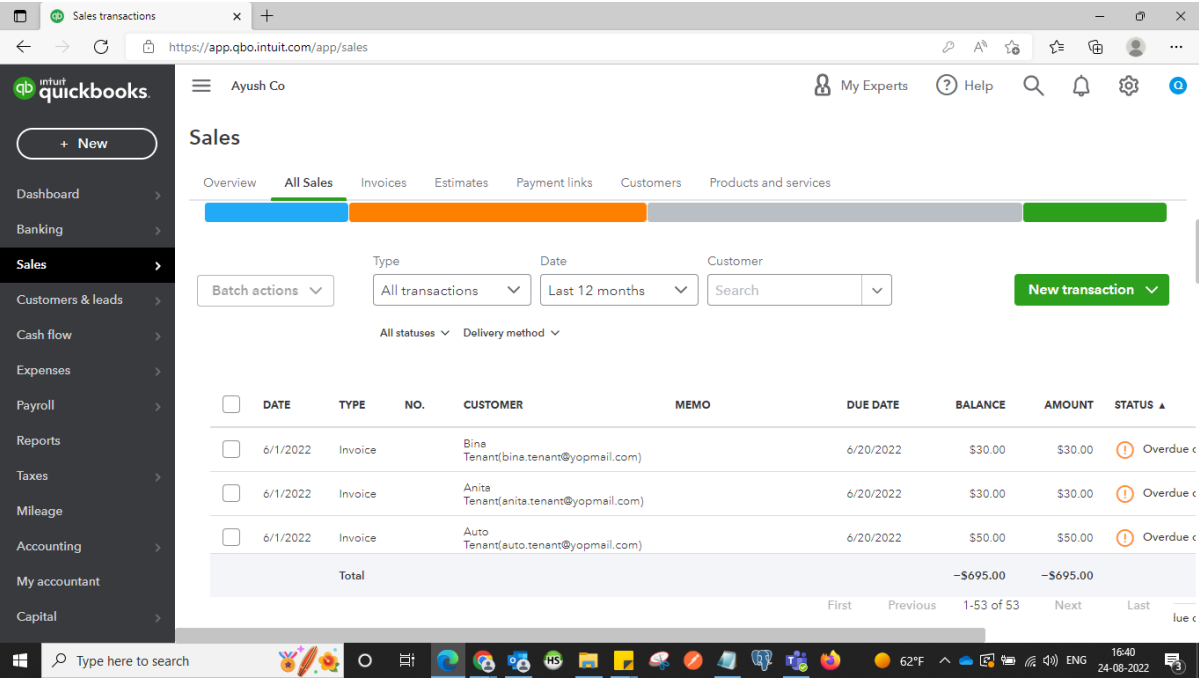This screenshot has height=679, width=1199.
Task: Open the Customers tab
Action: coord(650,183)
